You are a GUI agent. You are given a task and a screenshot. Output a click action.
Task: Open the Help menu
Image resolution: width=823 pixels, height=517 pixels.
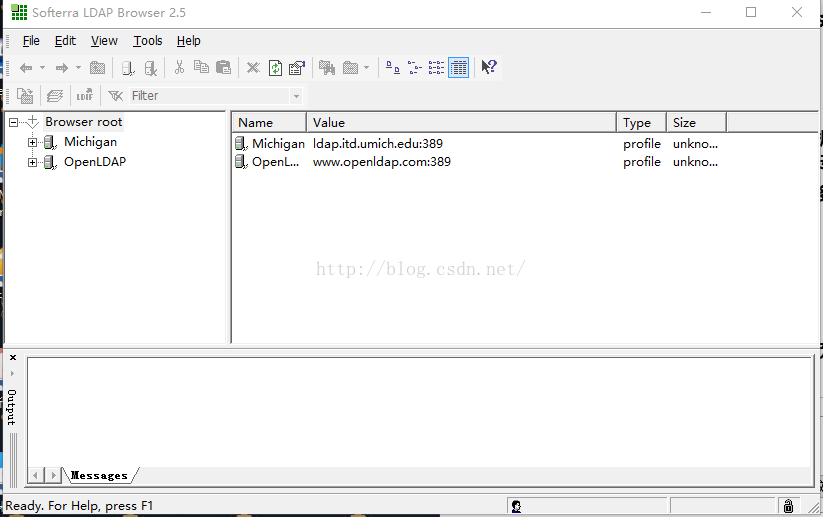click(188, 41)
